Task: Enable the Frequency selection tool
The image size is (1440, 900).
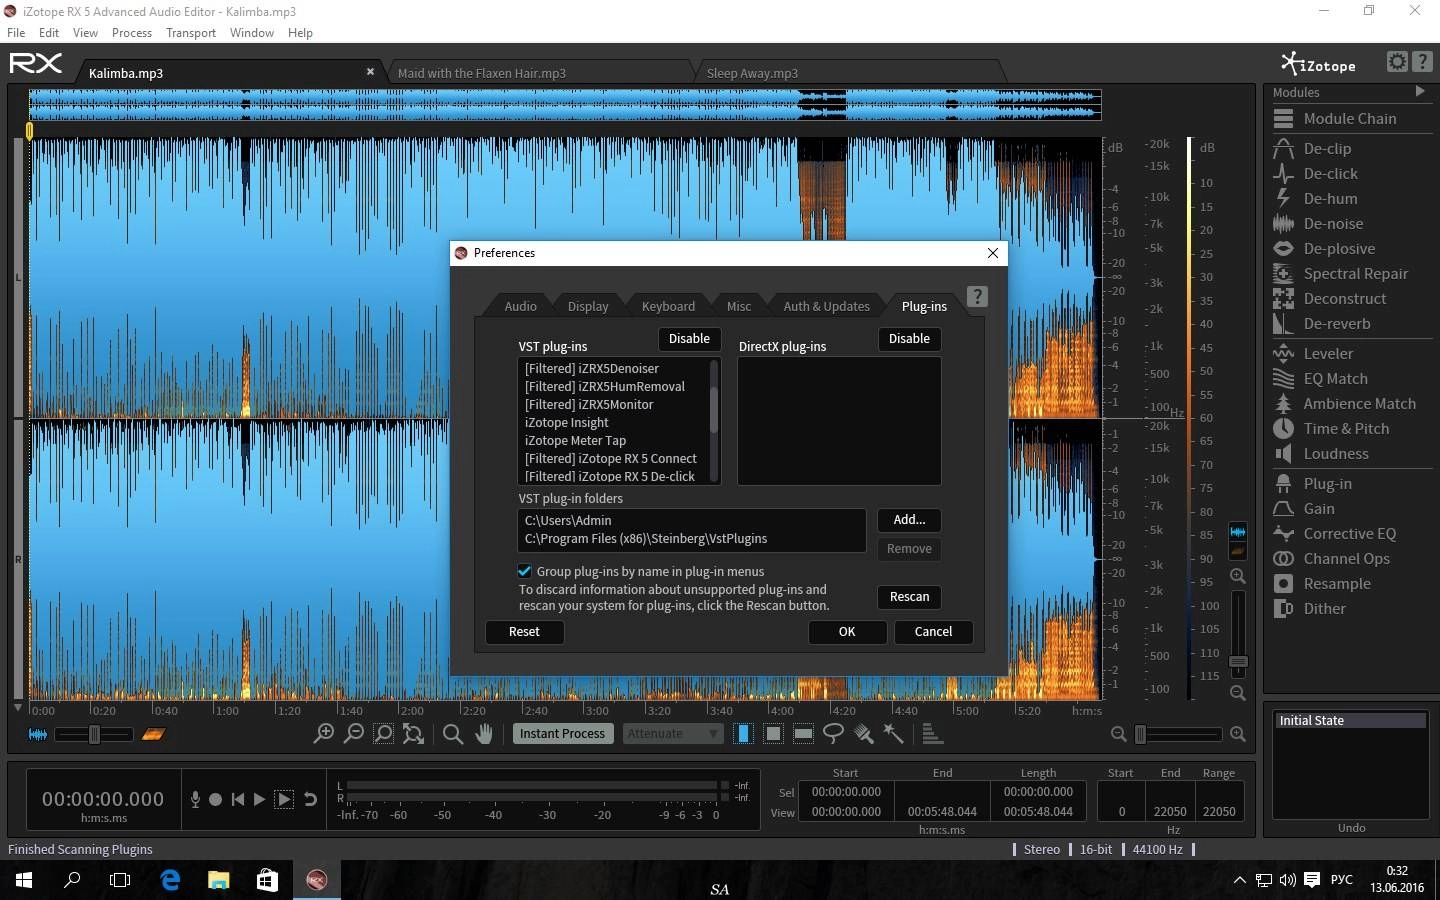Action: (803, 734)
